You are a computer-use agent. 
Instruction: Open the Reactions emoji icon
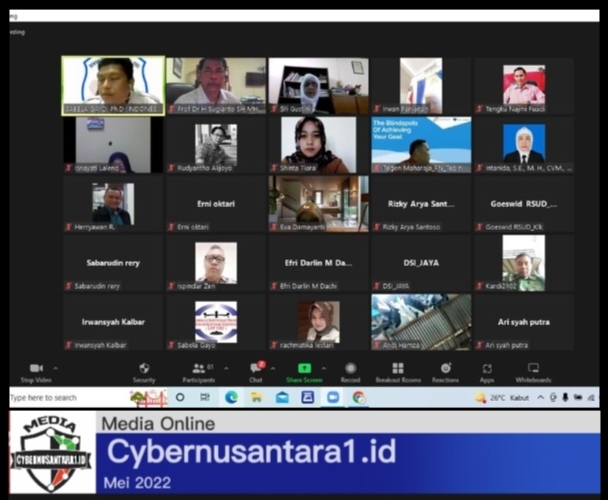[446, 368]
